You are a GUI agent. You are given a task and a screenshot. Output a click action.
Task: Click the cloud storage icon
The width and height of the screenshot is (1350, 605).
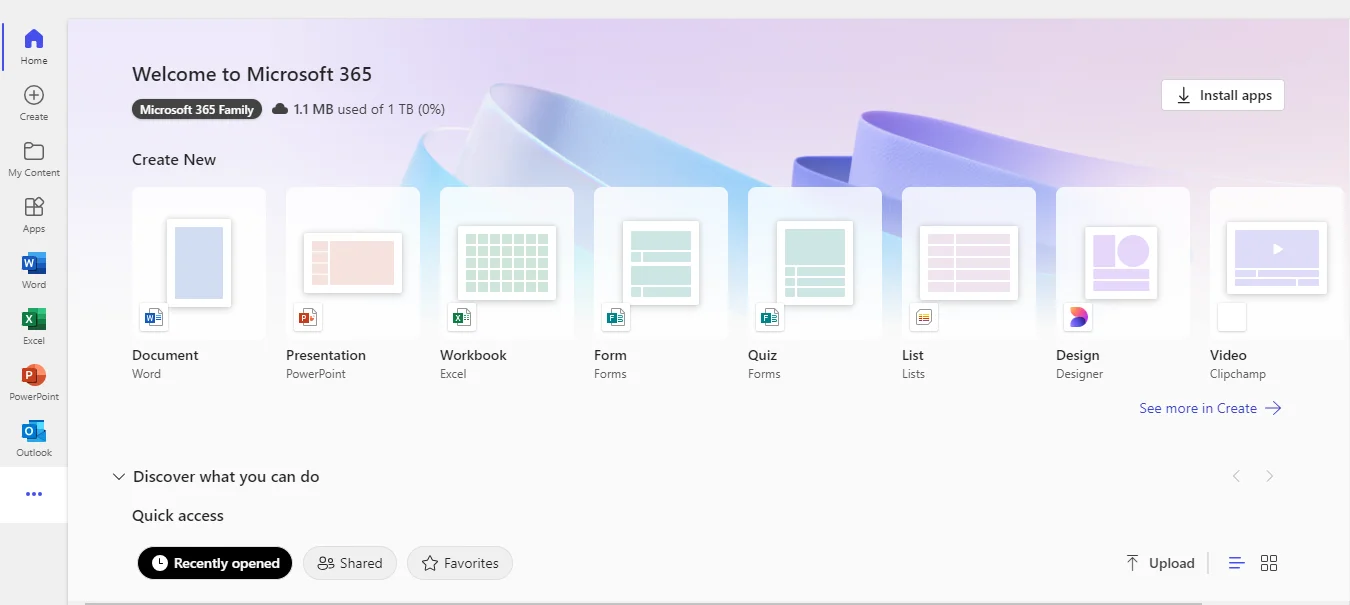pos(280,109)
